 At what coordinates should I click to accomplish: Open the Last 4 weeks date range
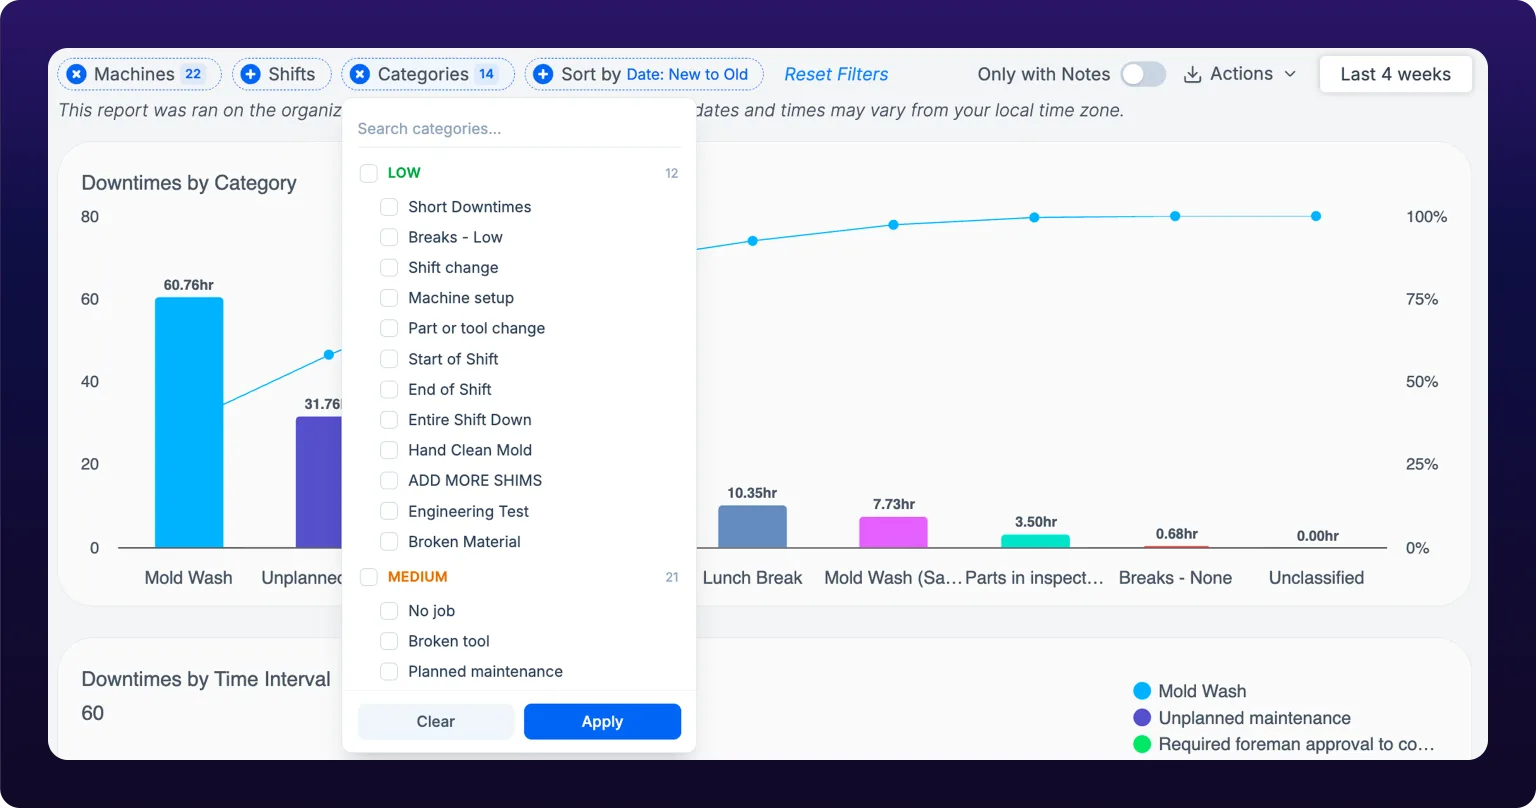1396,74
